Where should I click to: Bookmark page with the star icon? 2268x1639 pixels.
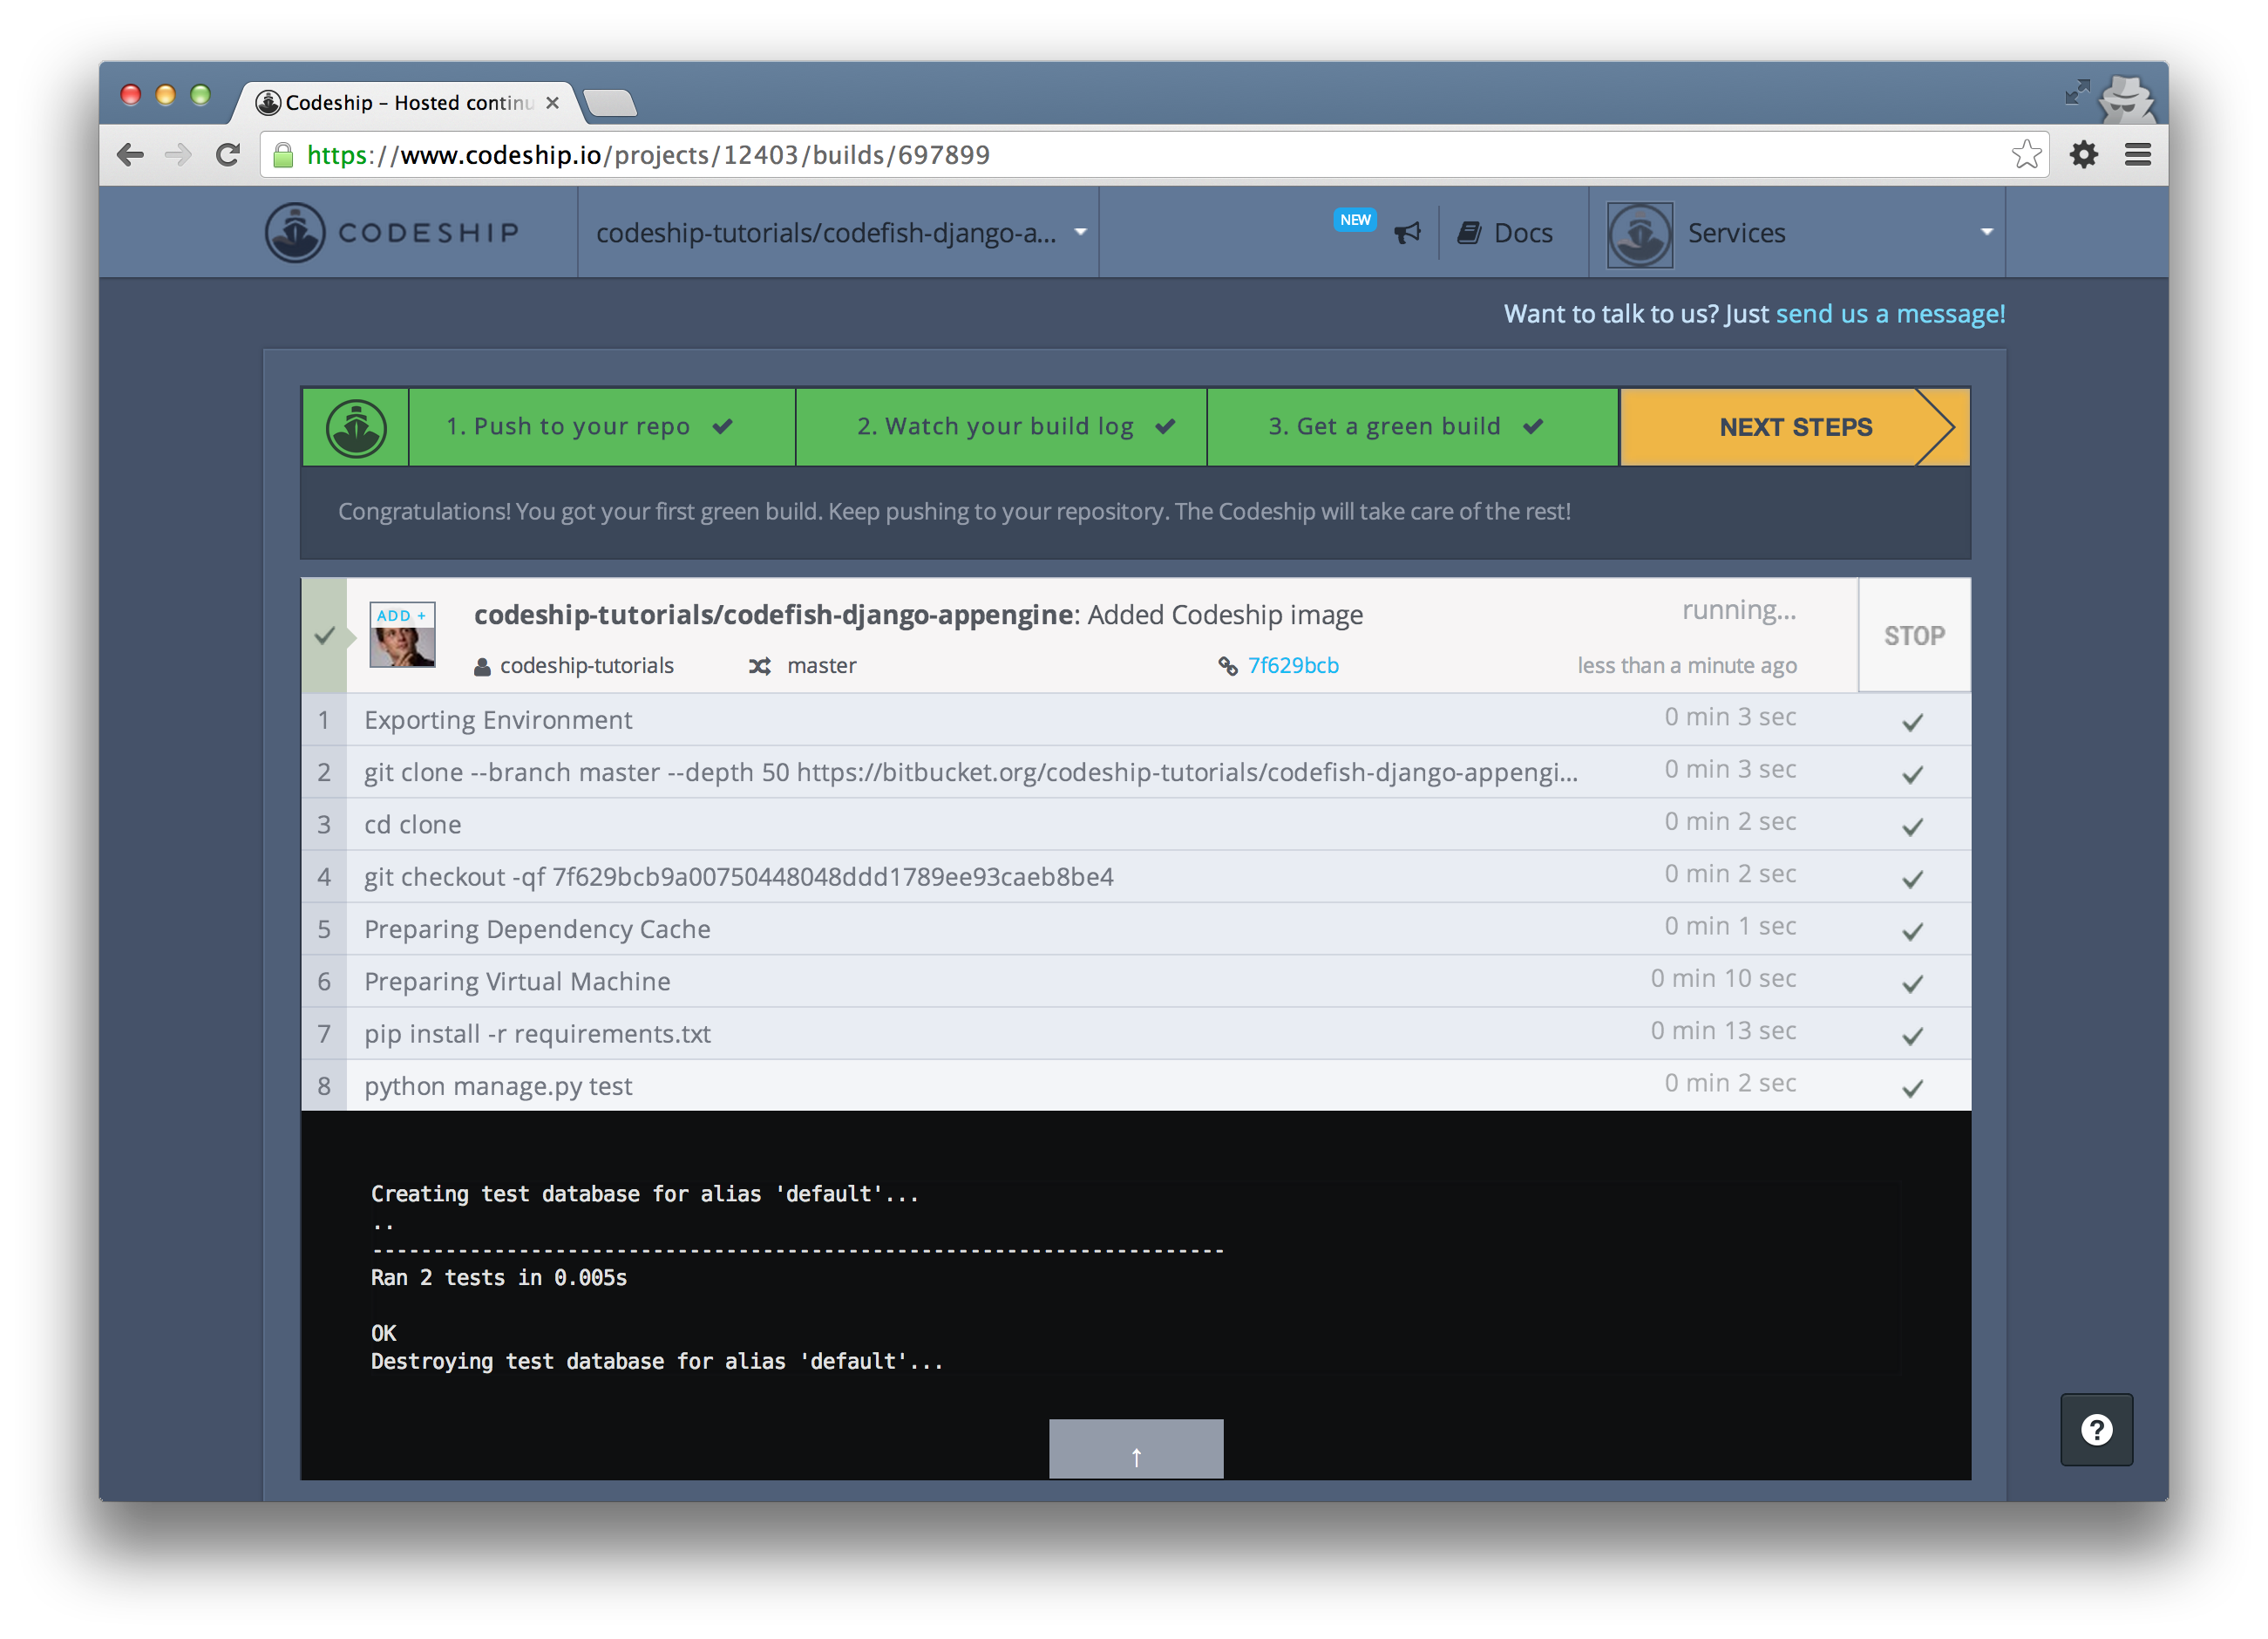click(2026, 155)
